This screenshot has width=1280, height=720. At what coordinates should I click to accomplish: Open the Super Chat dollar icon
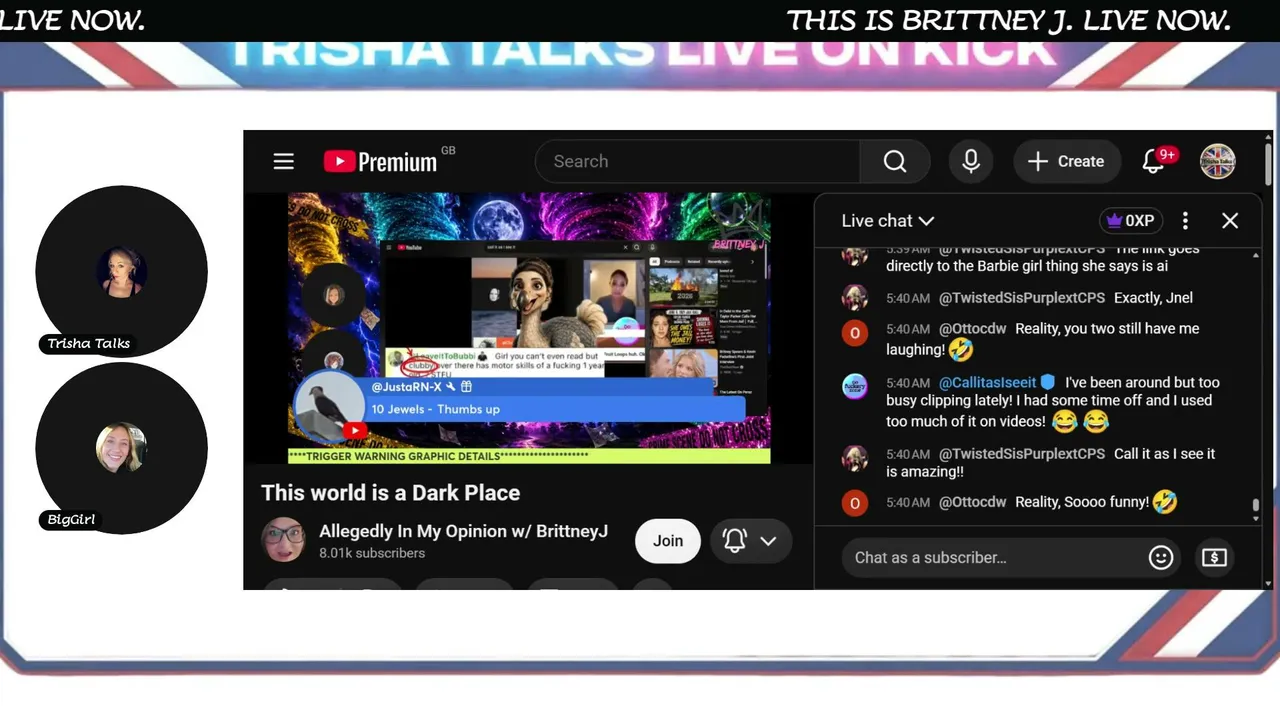1214,557
